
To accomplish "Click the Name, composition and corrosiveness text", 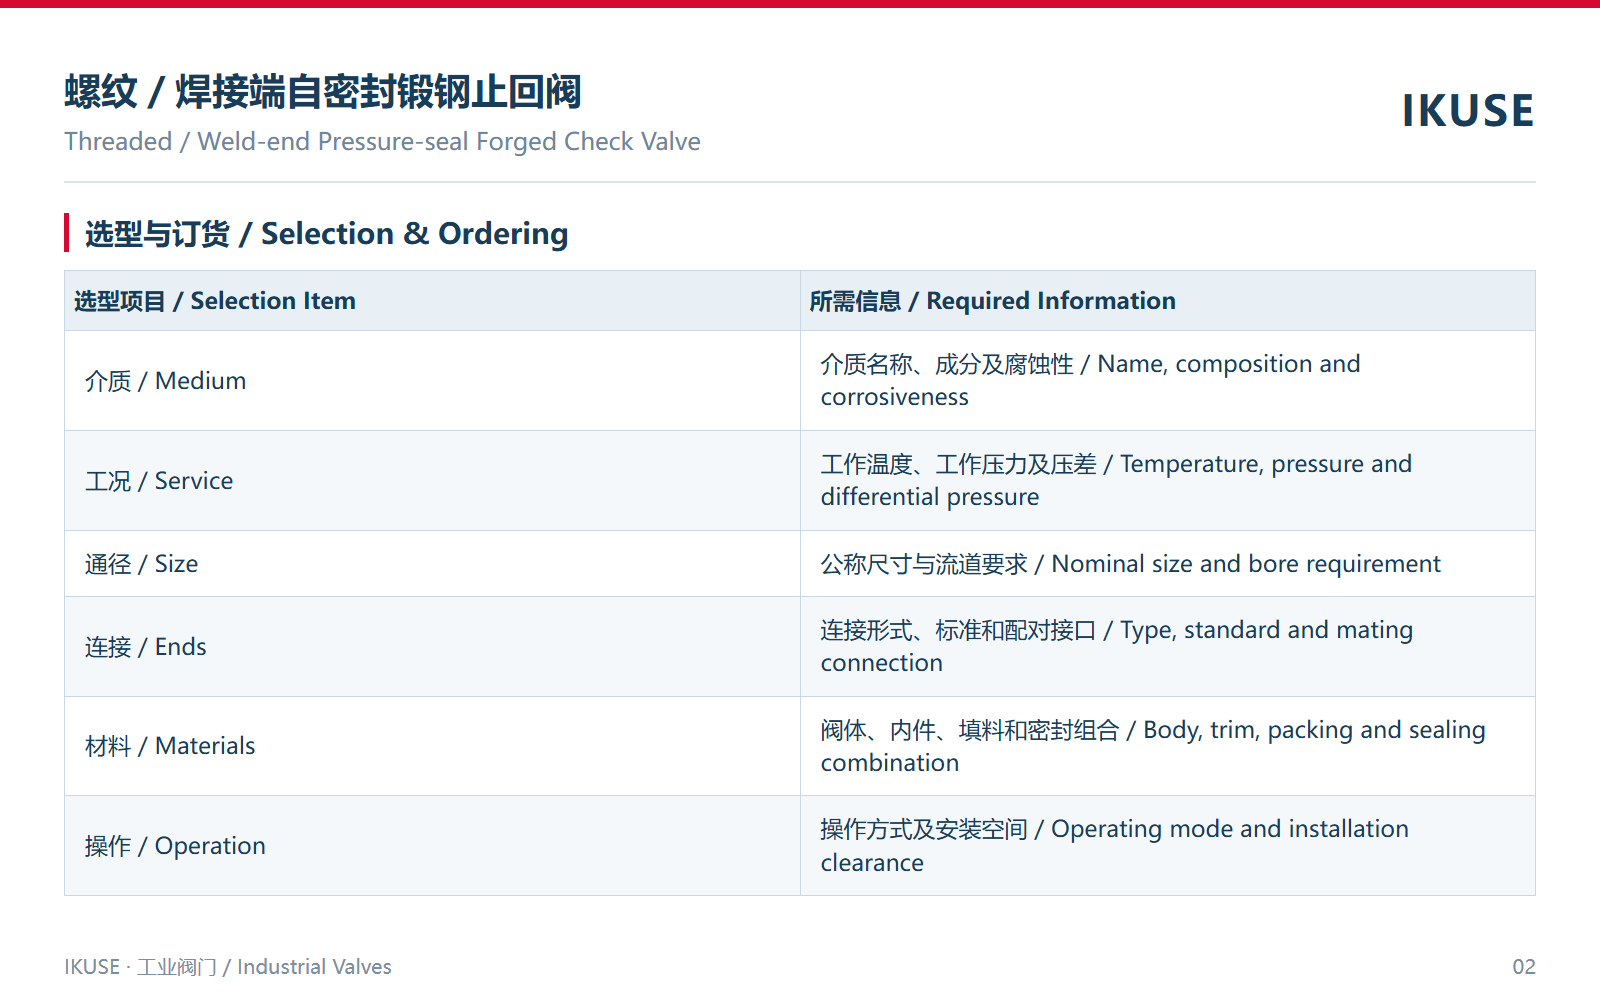I will click(1090, 381).
